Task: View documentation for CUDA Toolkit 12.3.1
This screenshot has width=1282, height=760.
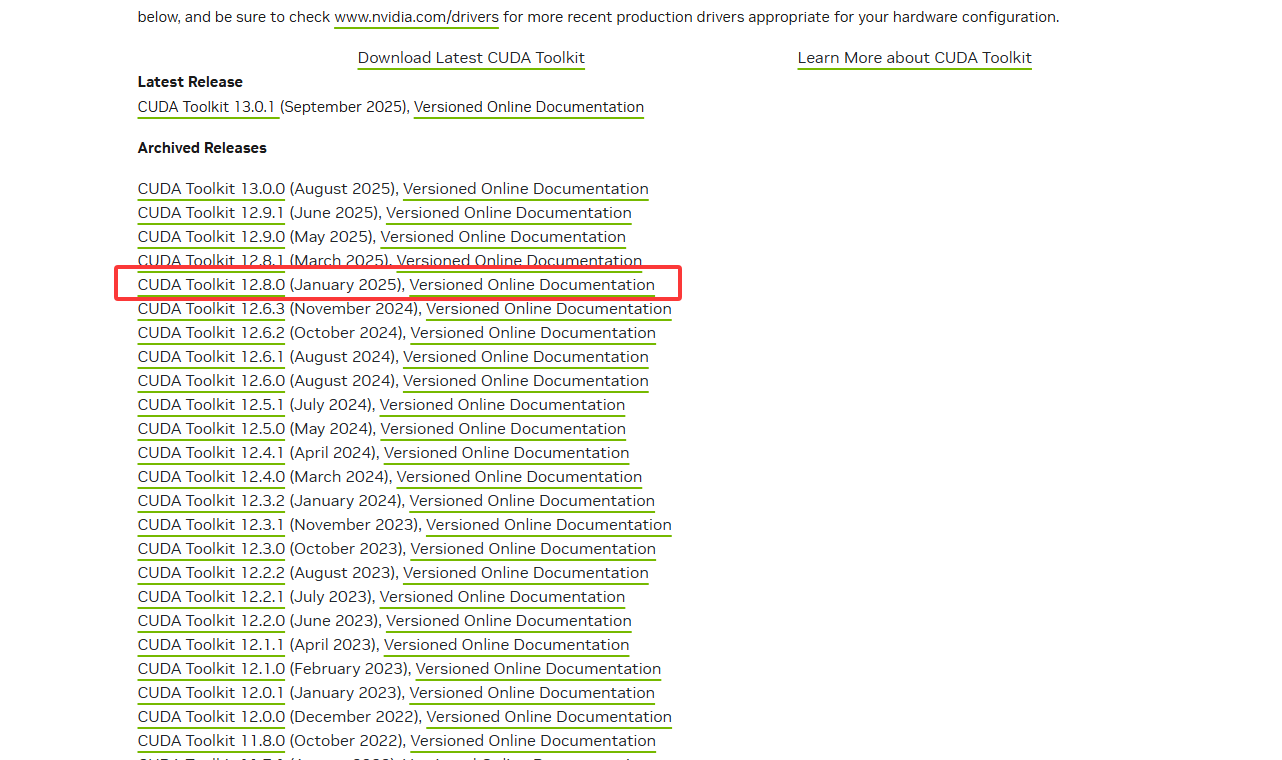Action: click(x=549, y=525)
